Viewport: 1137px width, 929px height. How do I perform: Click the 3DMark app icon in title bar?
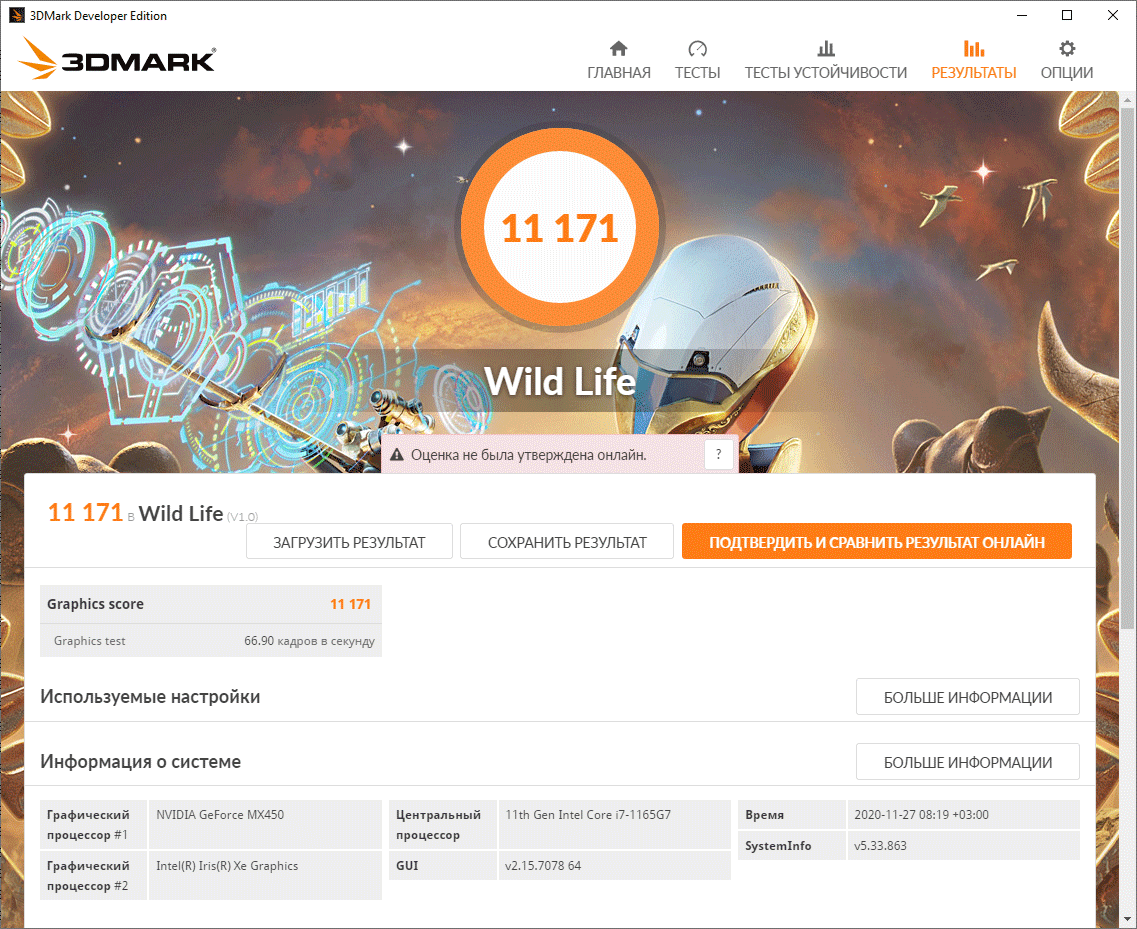click(16, 15)
